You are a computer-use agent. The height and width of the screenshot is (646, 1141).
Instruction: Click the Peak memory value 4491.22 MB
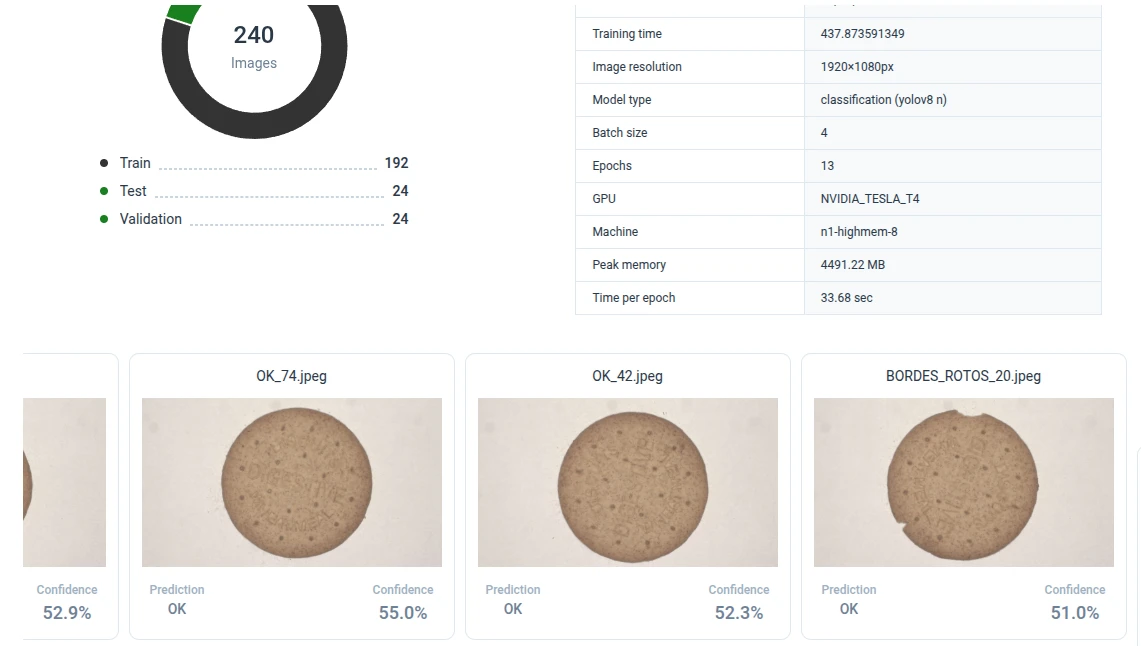point(852,265)
